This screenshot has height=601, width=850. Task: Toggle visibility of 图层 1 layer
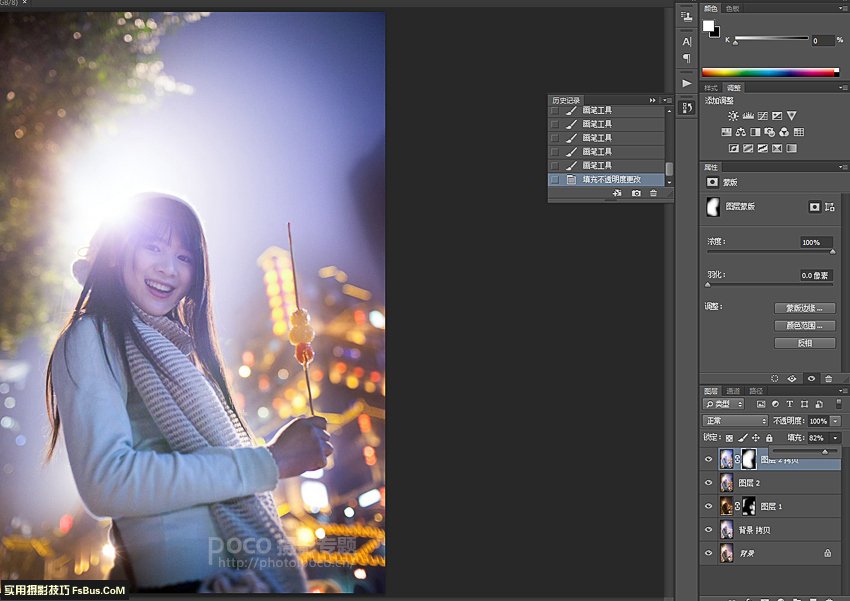[x=708, y=507]
